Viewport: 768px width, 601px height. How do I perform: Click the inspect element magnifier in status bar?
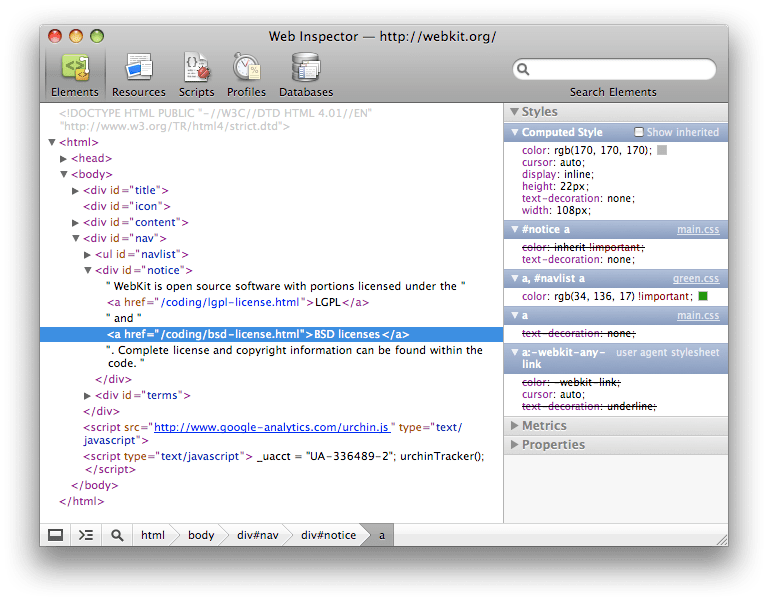point(117,535)
